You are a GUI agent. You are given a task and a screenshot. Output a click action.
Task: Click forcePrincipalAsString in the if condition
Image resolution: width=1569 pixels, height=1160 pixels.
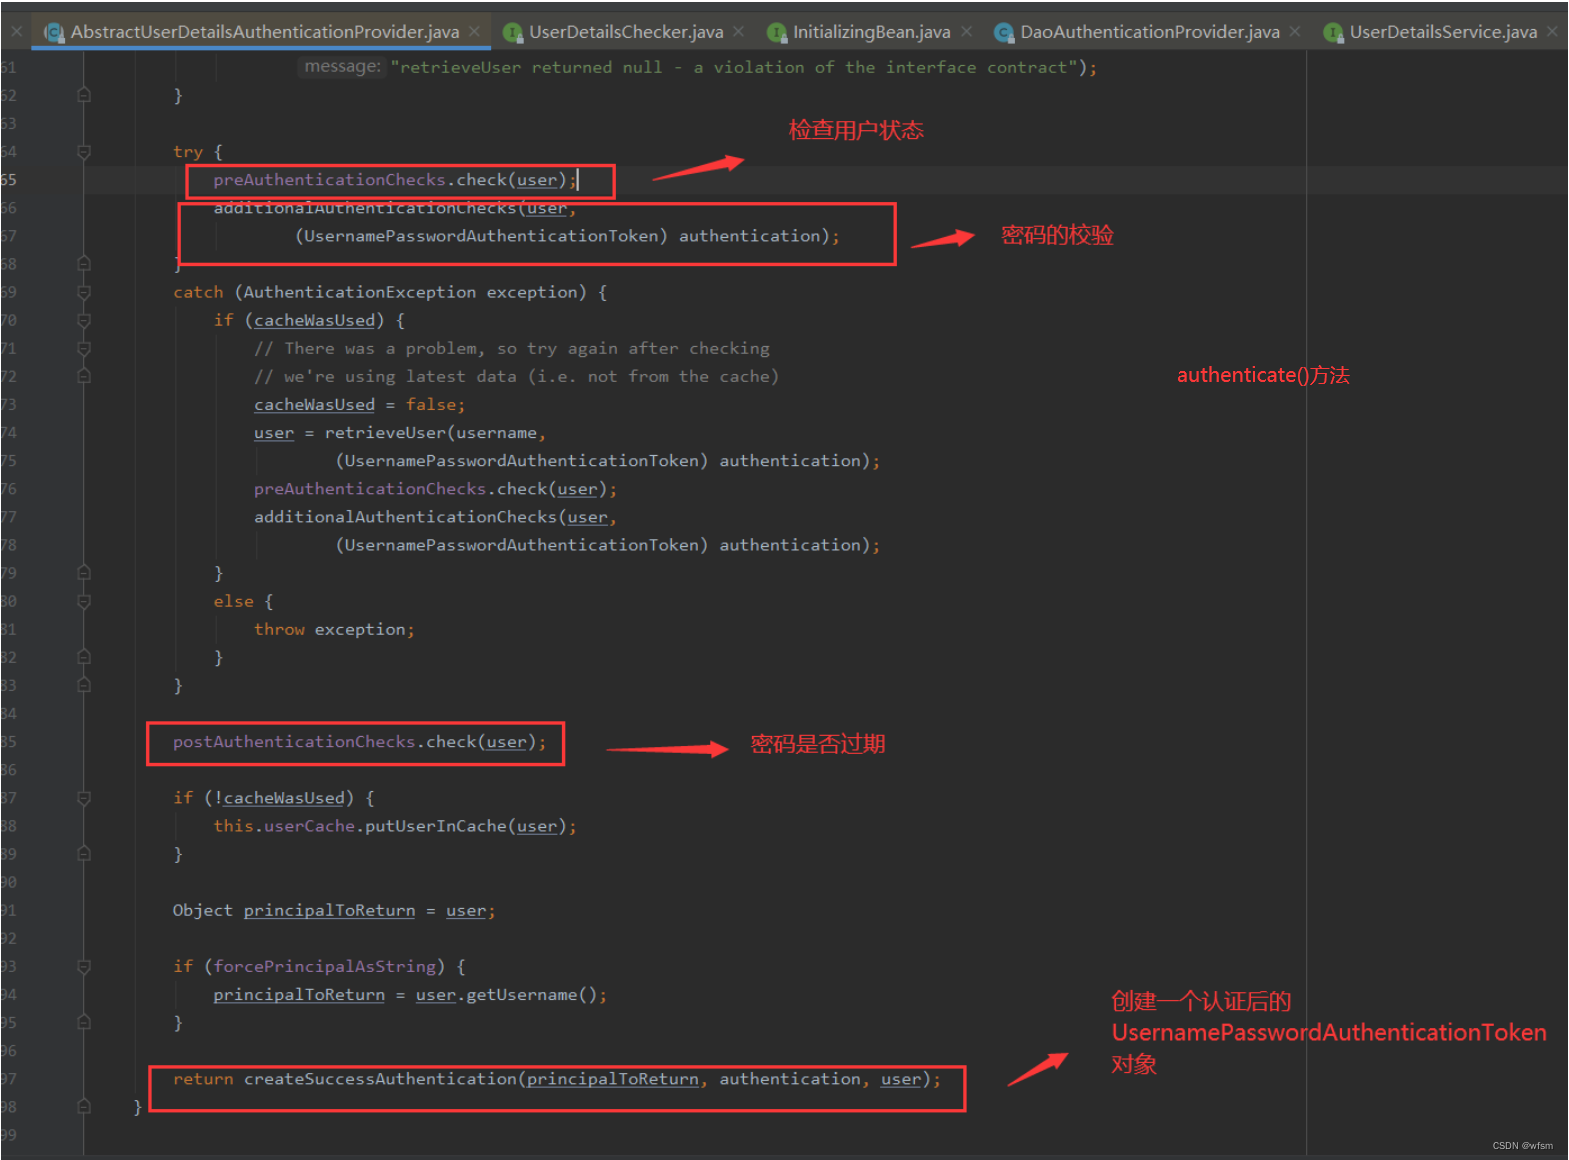pyautogui.click(x=324, y=967)
